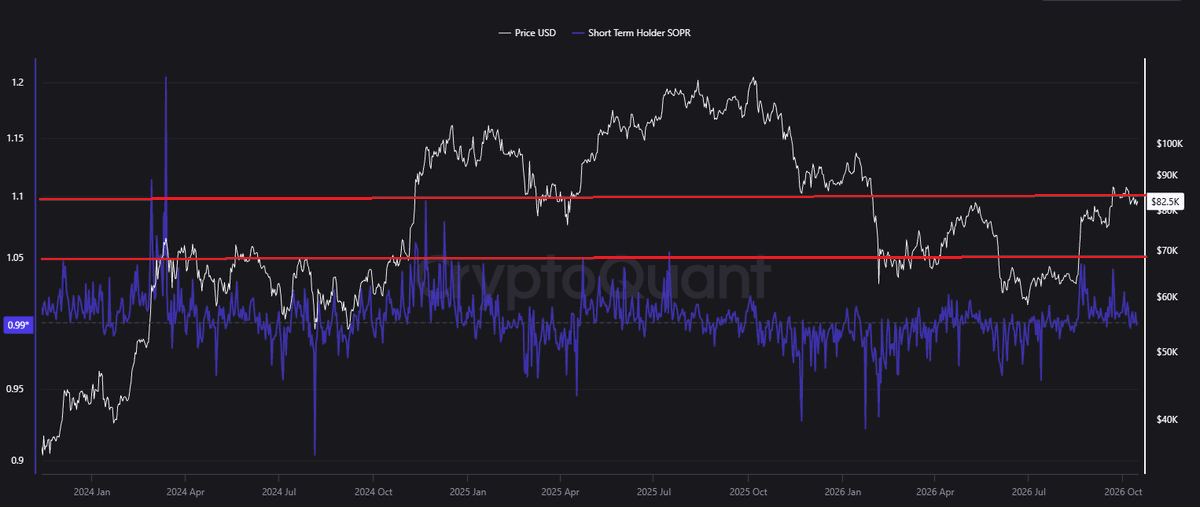Click the 1.2 left axis label
1200x507 pixels.
point(17,82)
